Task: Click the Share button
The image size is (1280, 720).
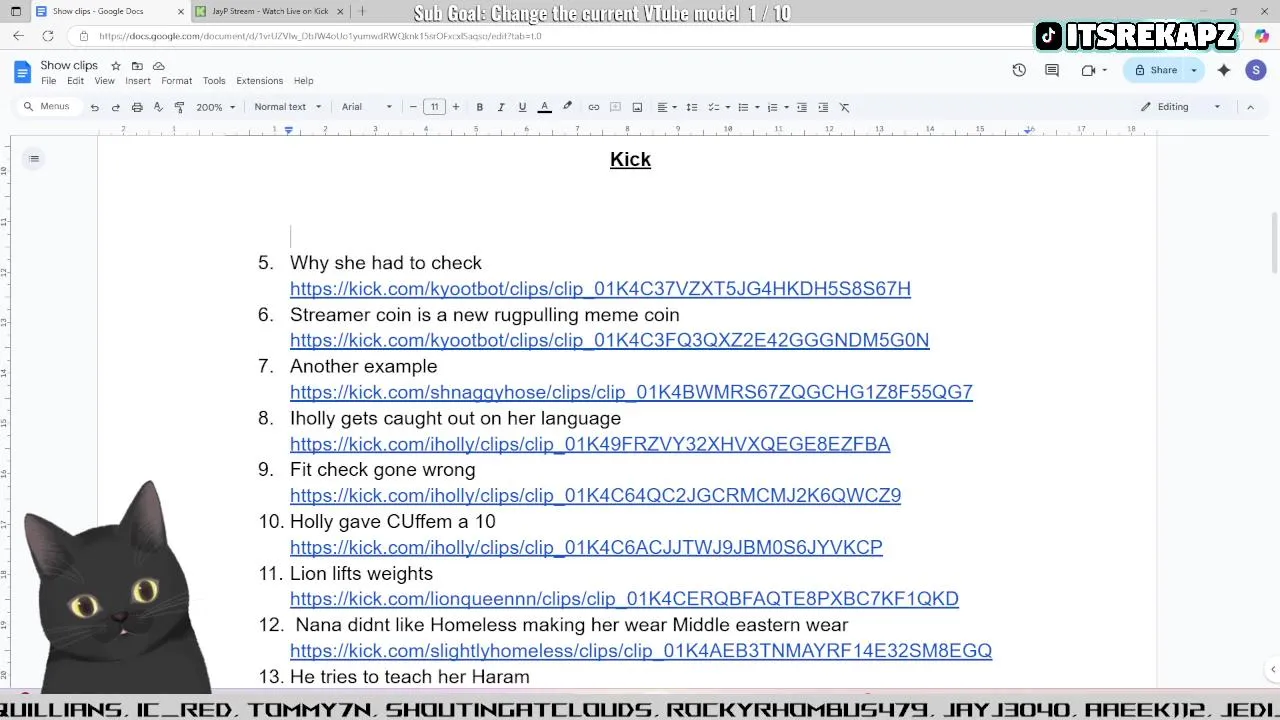Action: coord(1155,70)
